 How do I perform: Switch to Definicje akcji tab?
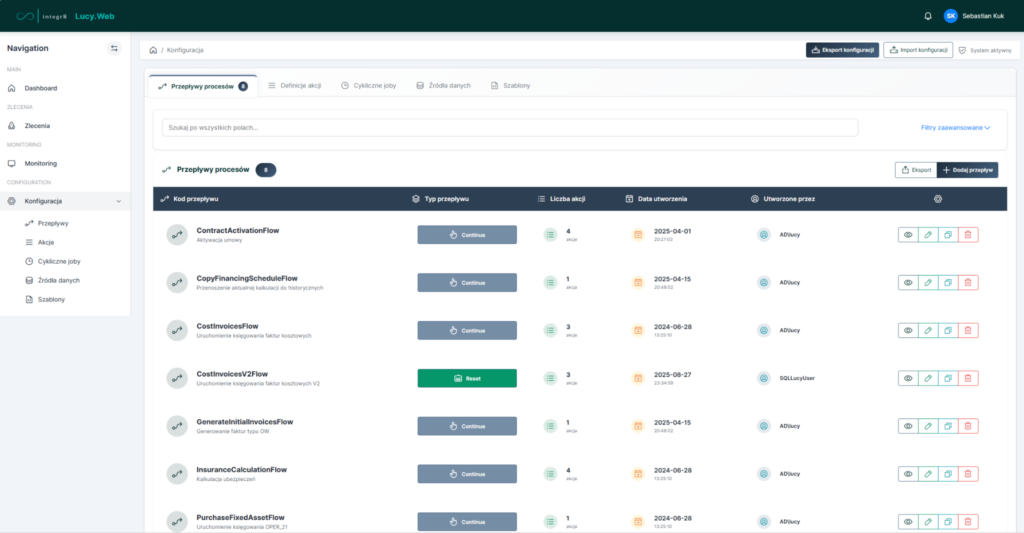pos(295,86)
